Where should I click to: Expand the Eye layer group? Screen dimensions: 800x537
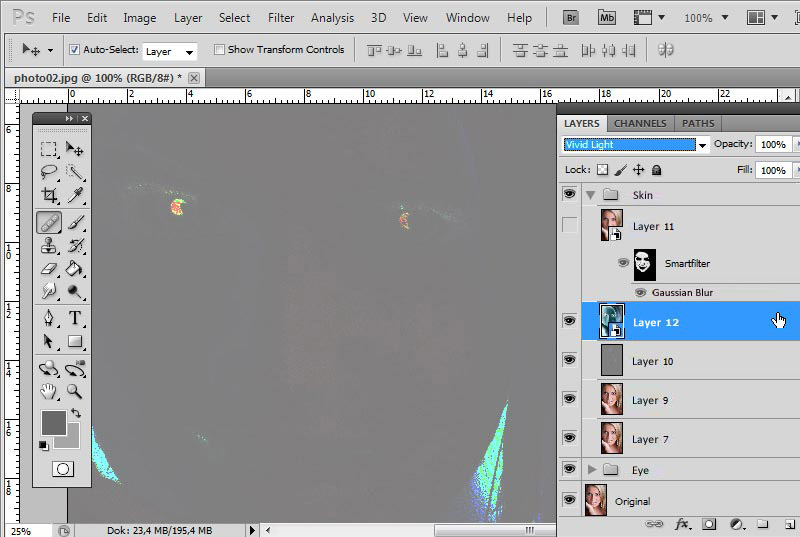coord(592,469)
